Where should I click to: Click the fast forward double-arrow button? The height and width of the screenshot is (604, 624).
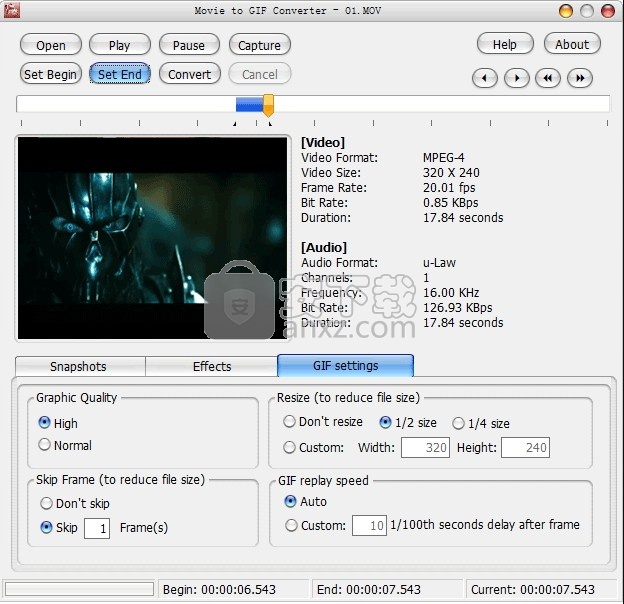point(580,78)
